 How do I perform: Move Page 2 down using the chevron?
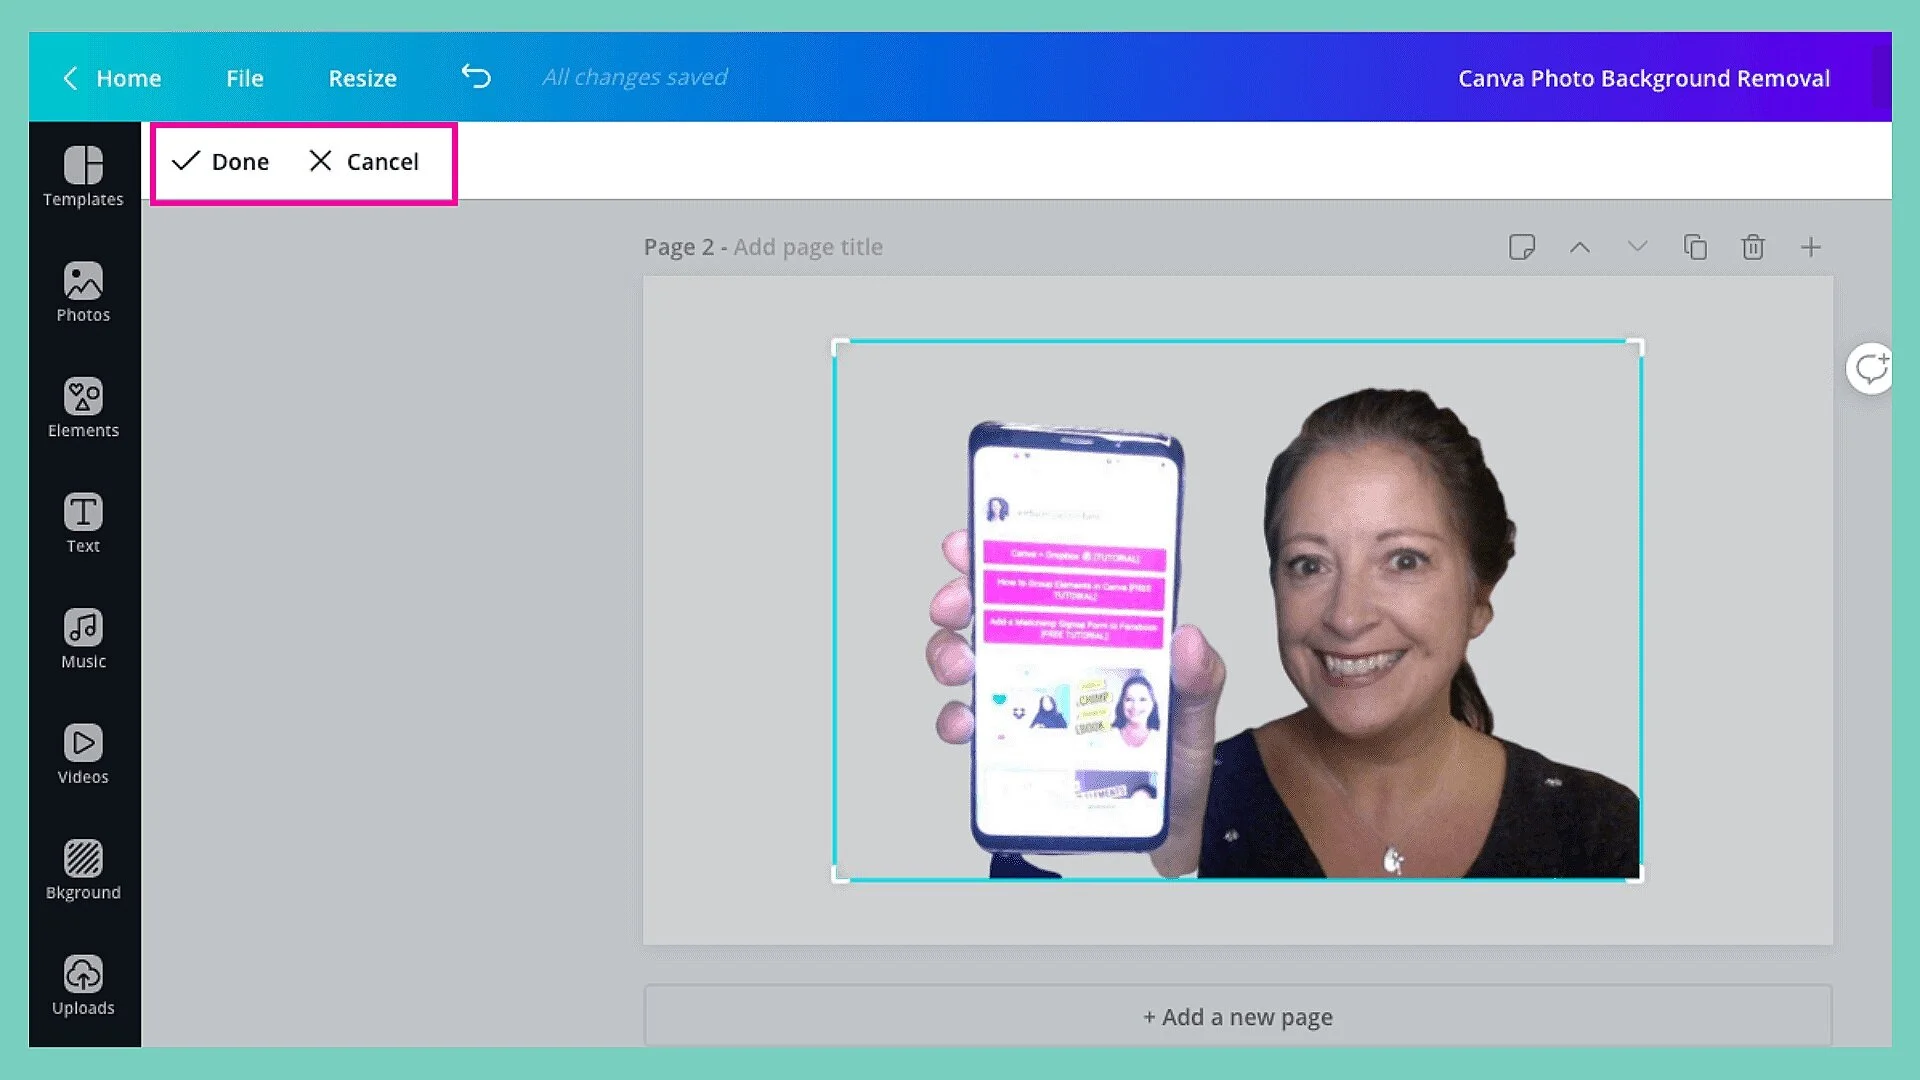(x=1637, y=247)
